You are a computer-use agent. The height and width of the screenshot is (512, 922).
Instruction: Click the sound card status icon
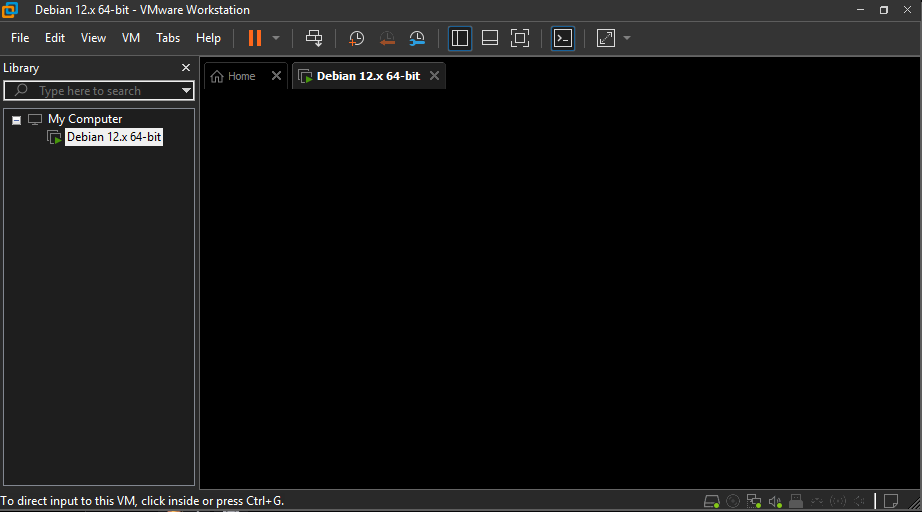point(775,501)
